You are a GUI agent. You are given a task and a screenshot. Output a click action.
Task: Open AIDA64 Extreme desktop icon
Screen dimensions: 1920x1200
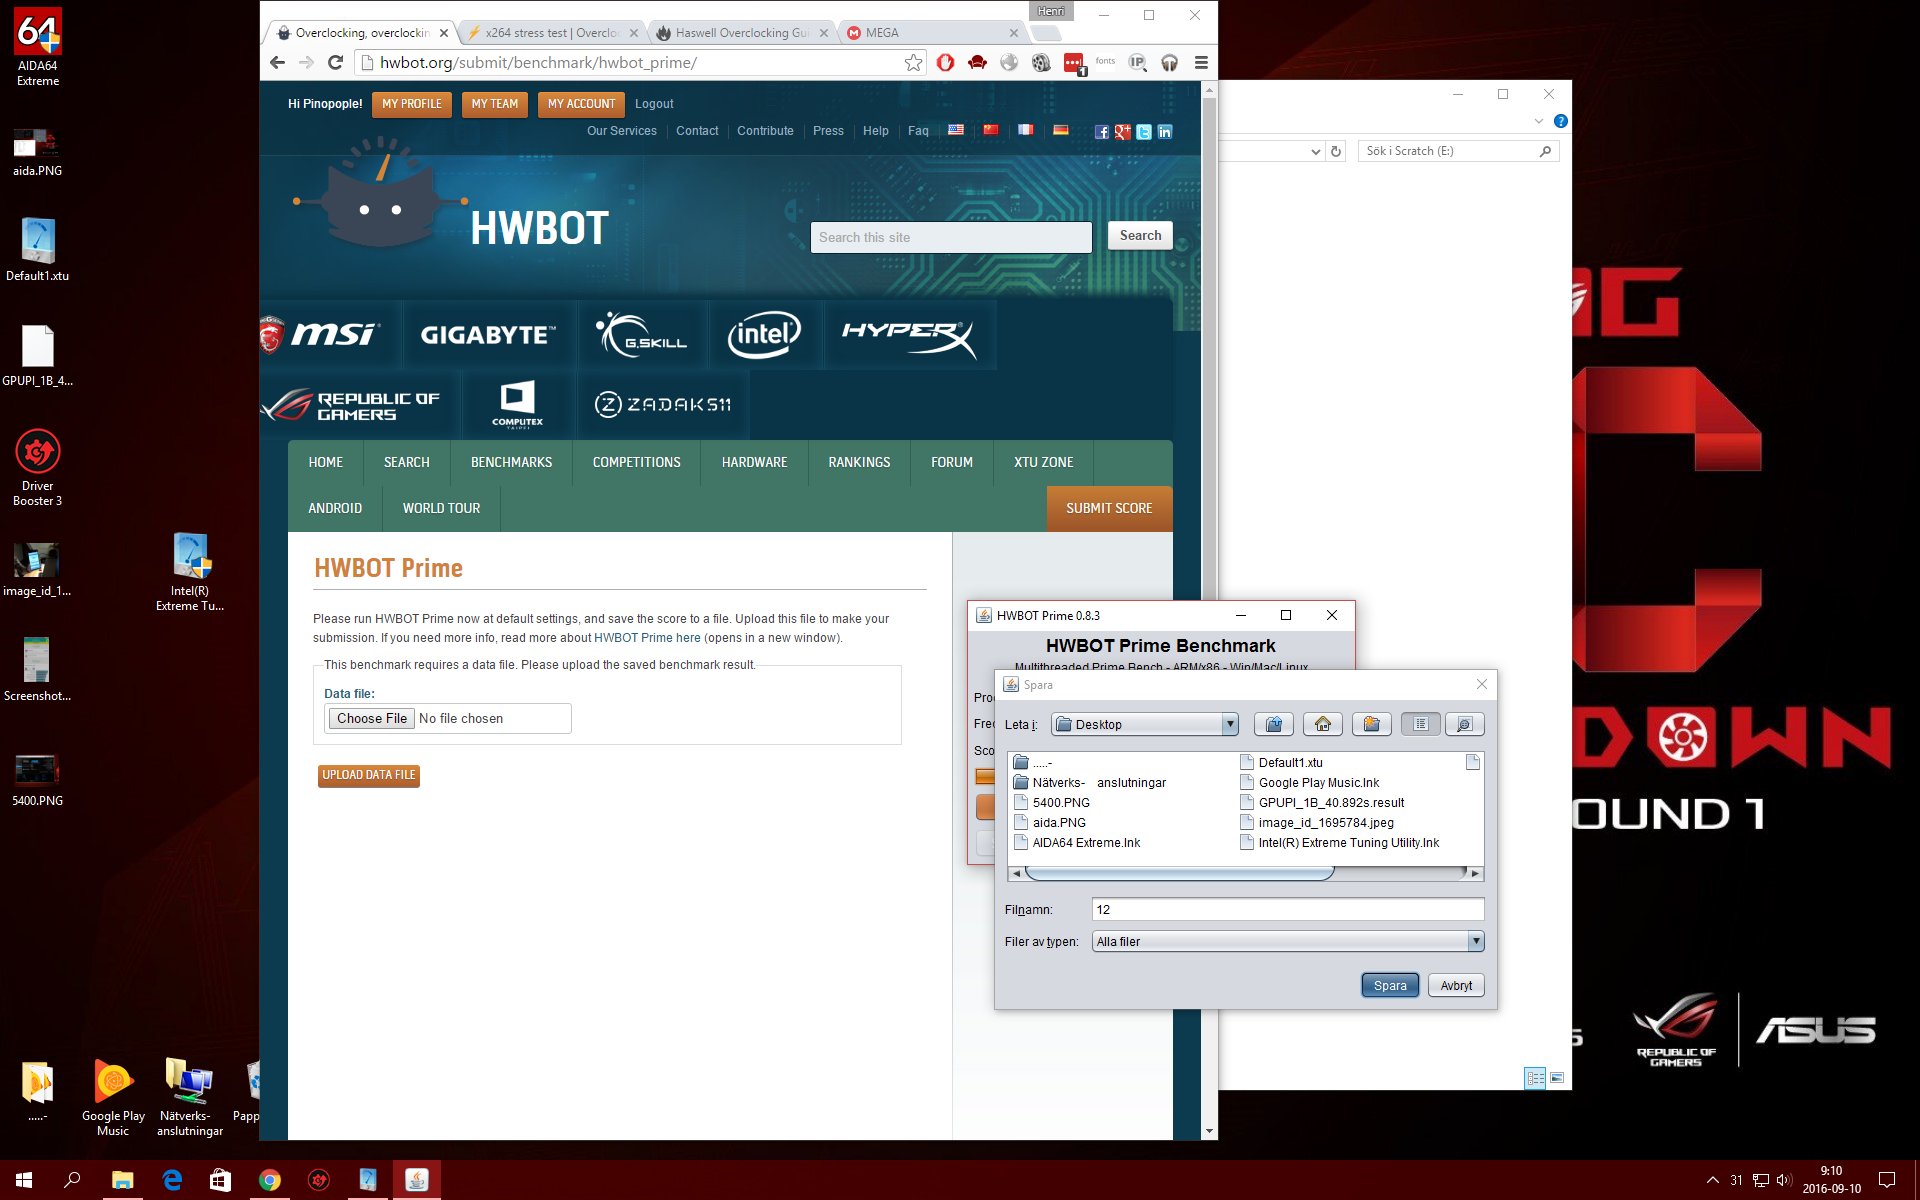pyautogui.click(x=38, y=47)
